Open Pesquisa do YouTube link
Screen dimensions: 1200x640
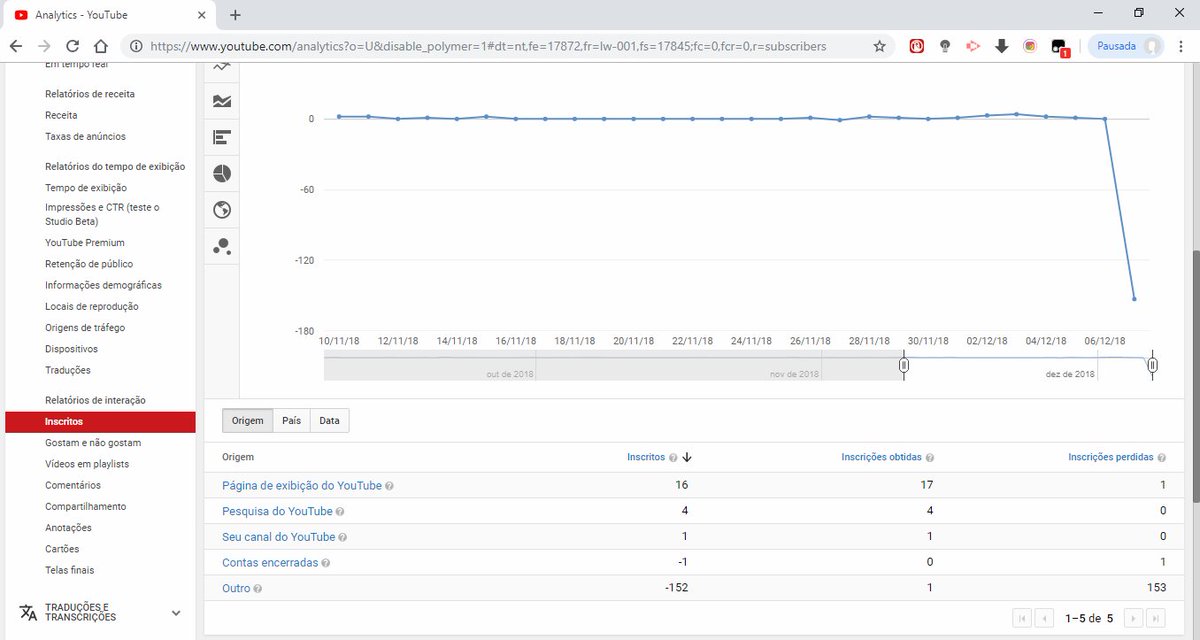click(278, 512)
